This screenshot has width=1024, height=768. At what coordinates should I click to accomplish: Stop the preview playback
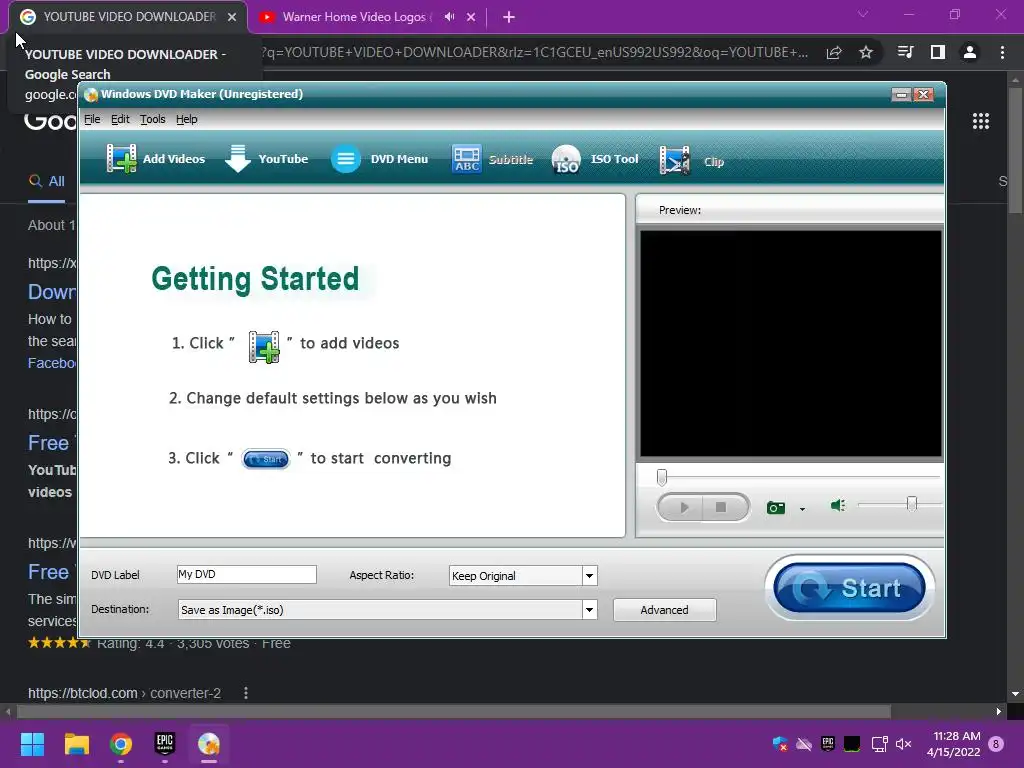click(722, 507)
